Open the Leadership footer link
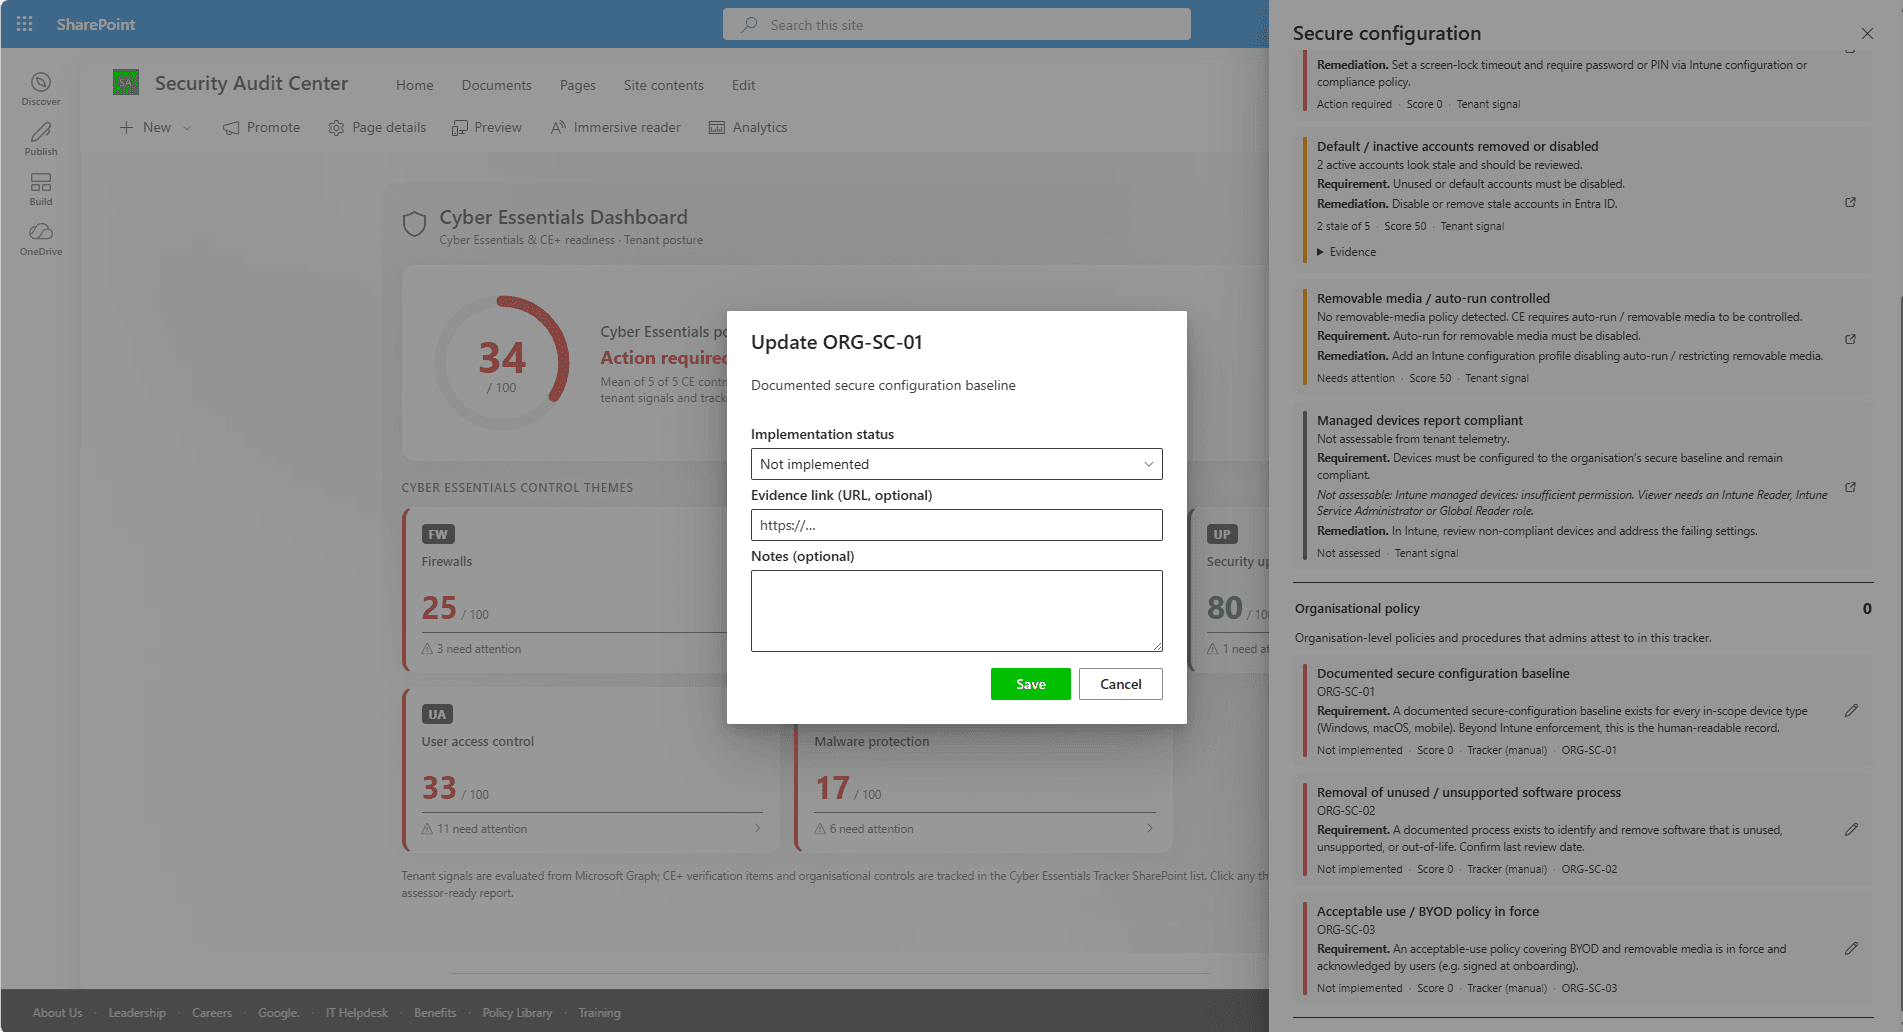 tap(137, 1013)
